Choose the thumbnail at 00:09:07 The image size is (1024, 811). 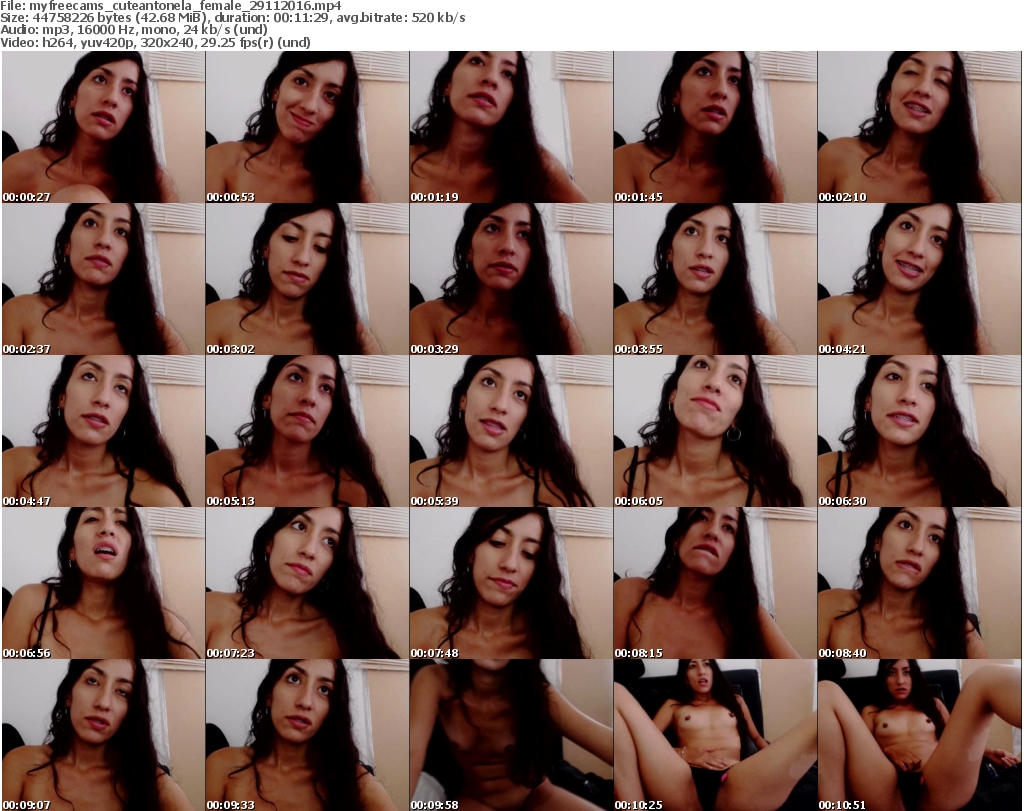(103, 735)
